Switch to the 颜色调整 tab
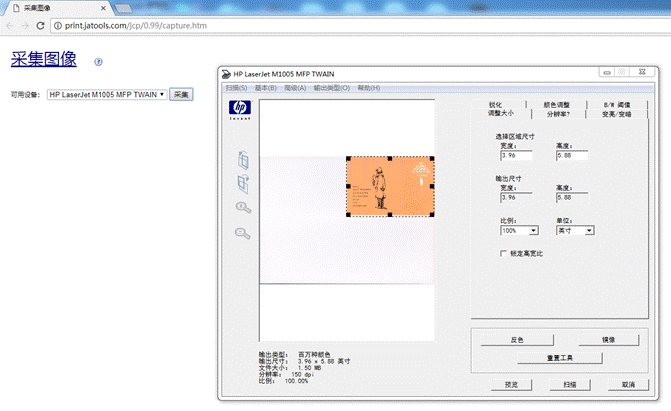The width and height of the screenshot is (671, 411). (x=555, y=104)
